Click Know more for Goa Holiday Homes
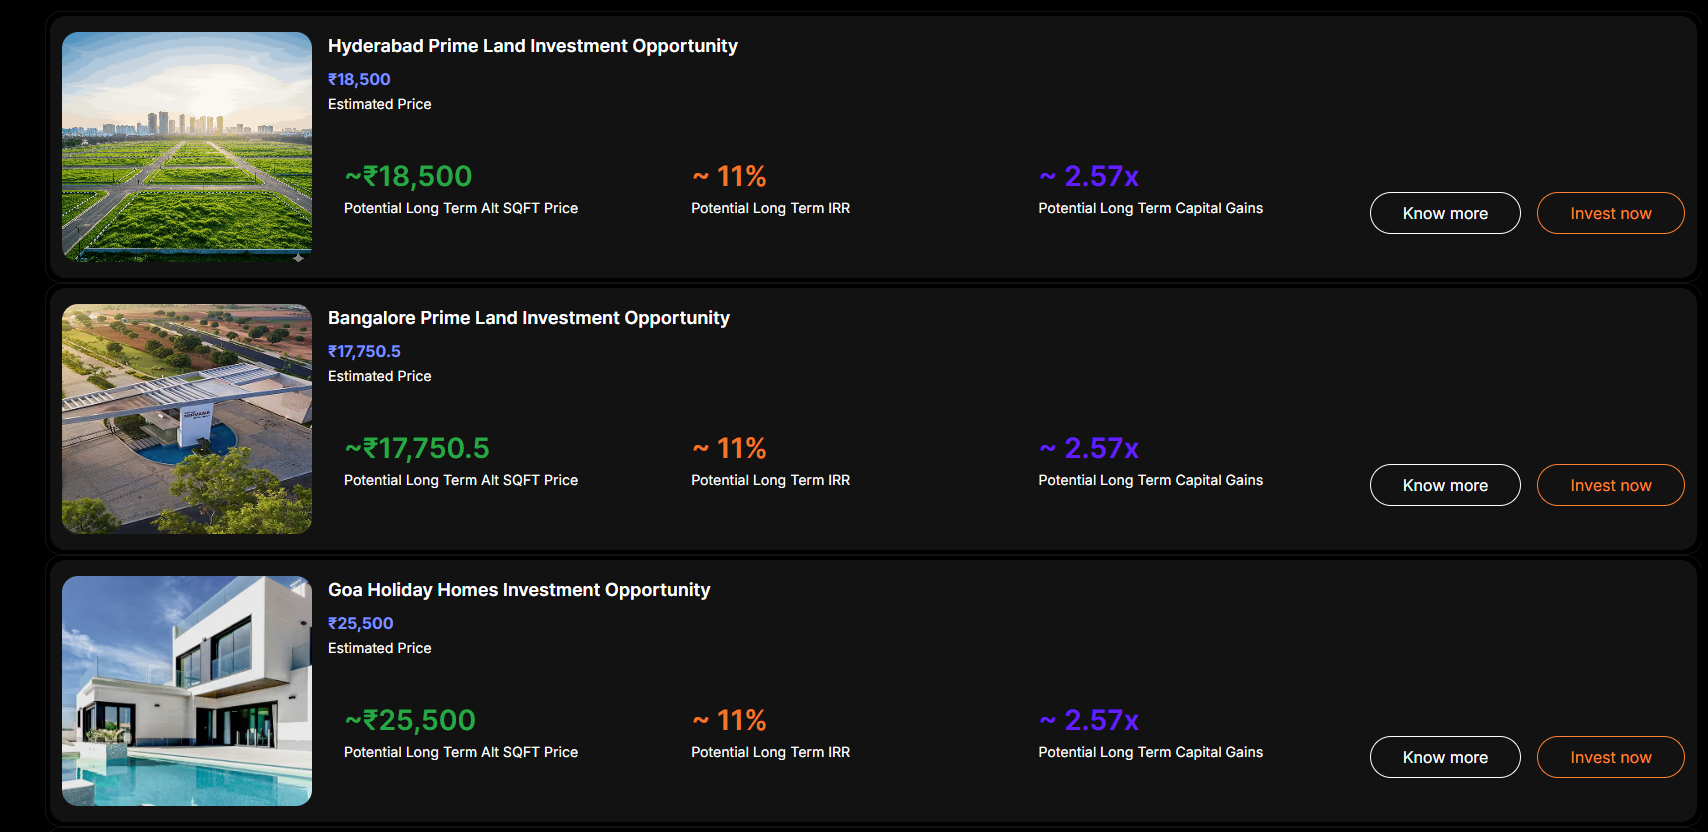Screen dimensions: 1708x832 (x=1445, y=757)
